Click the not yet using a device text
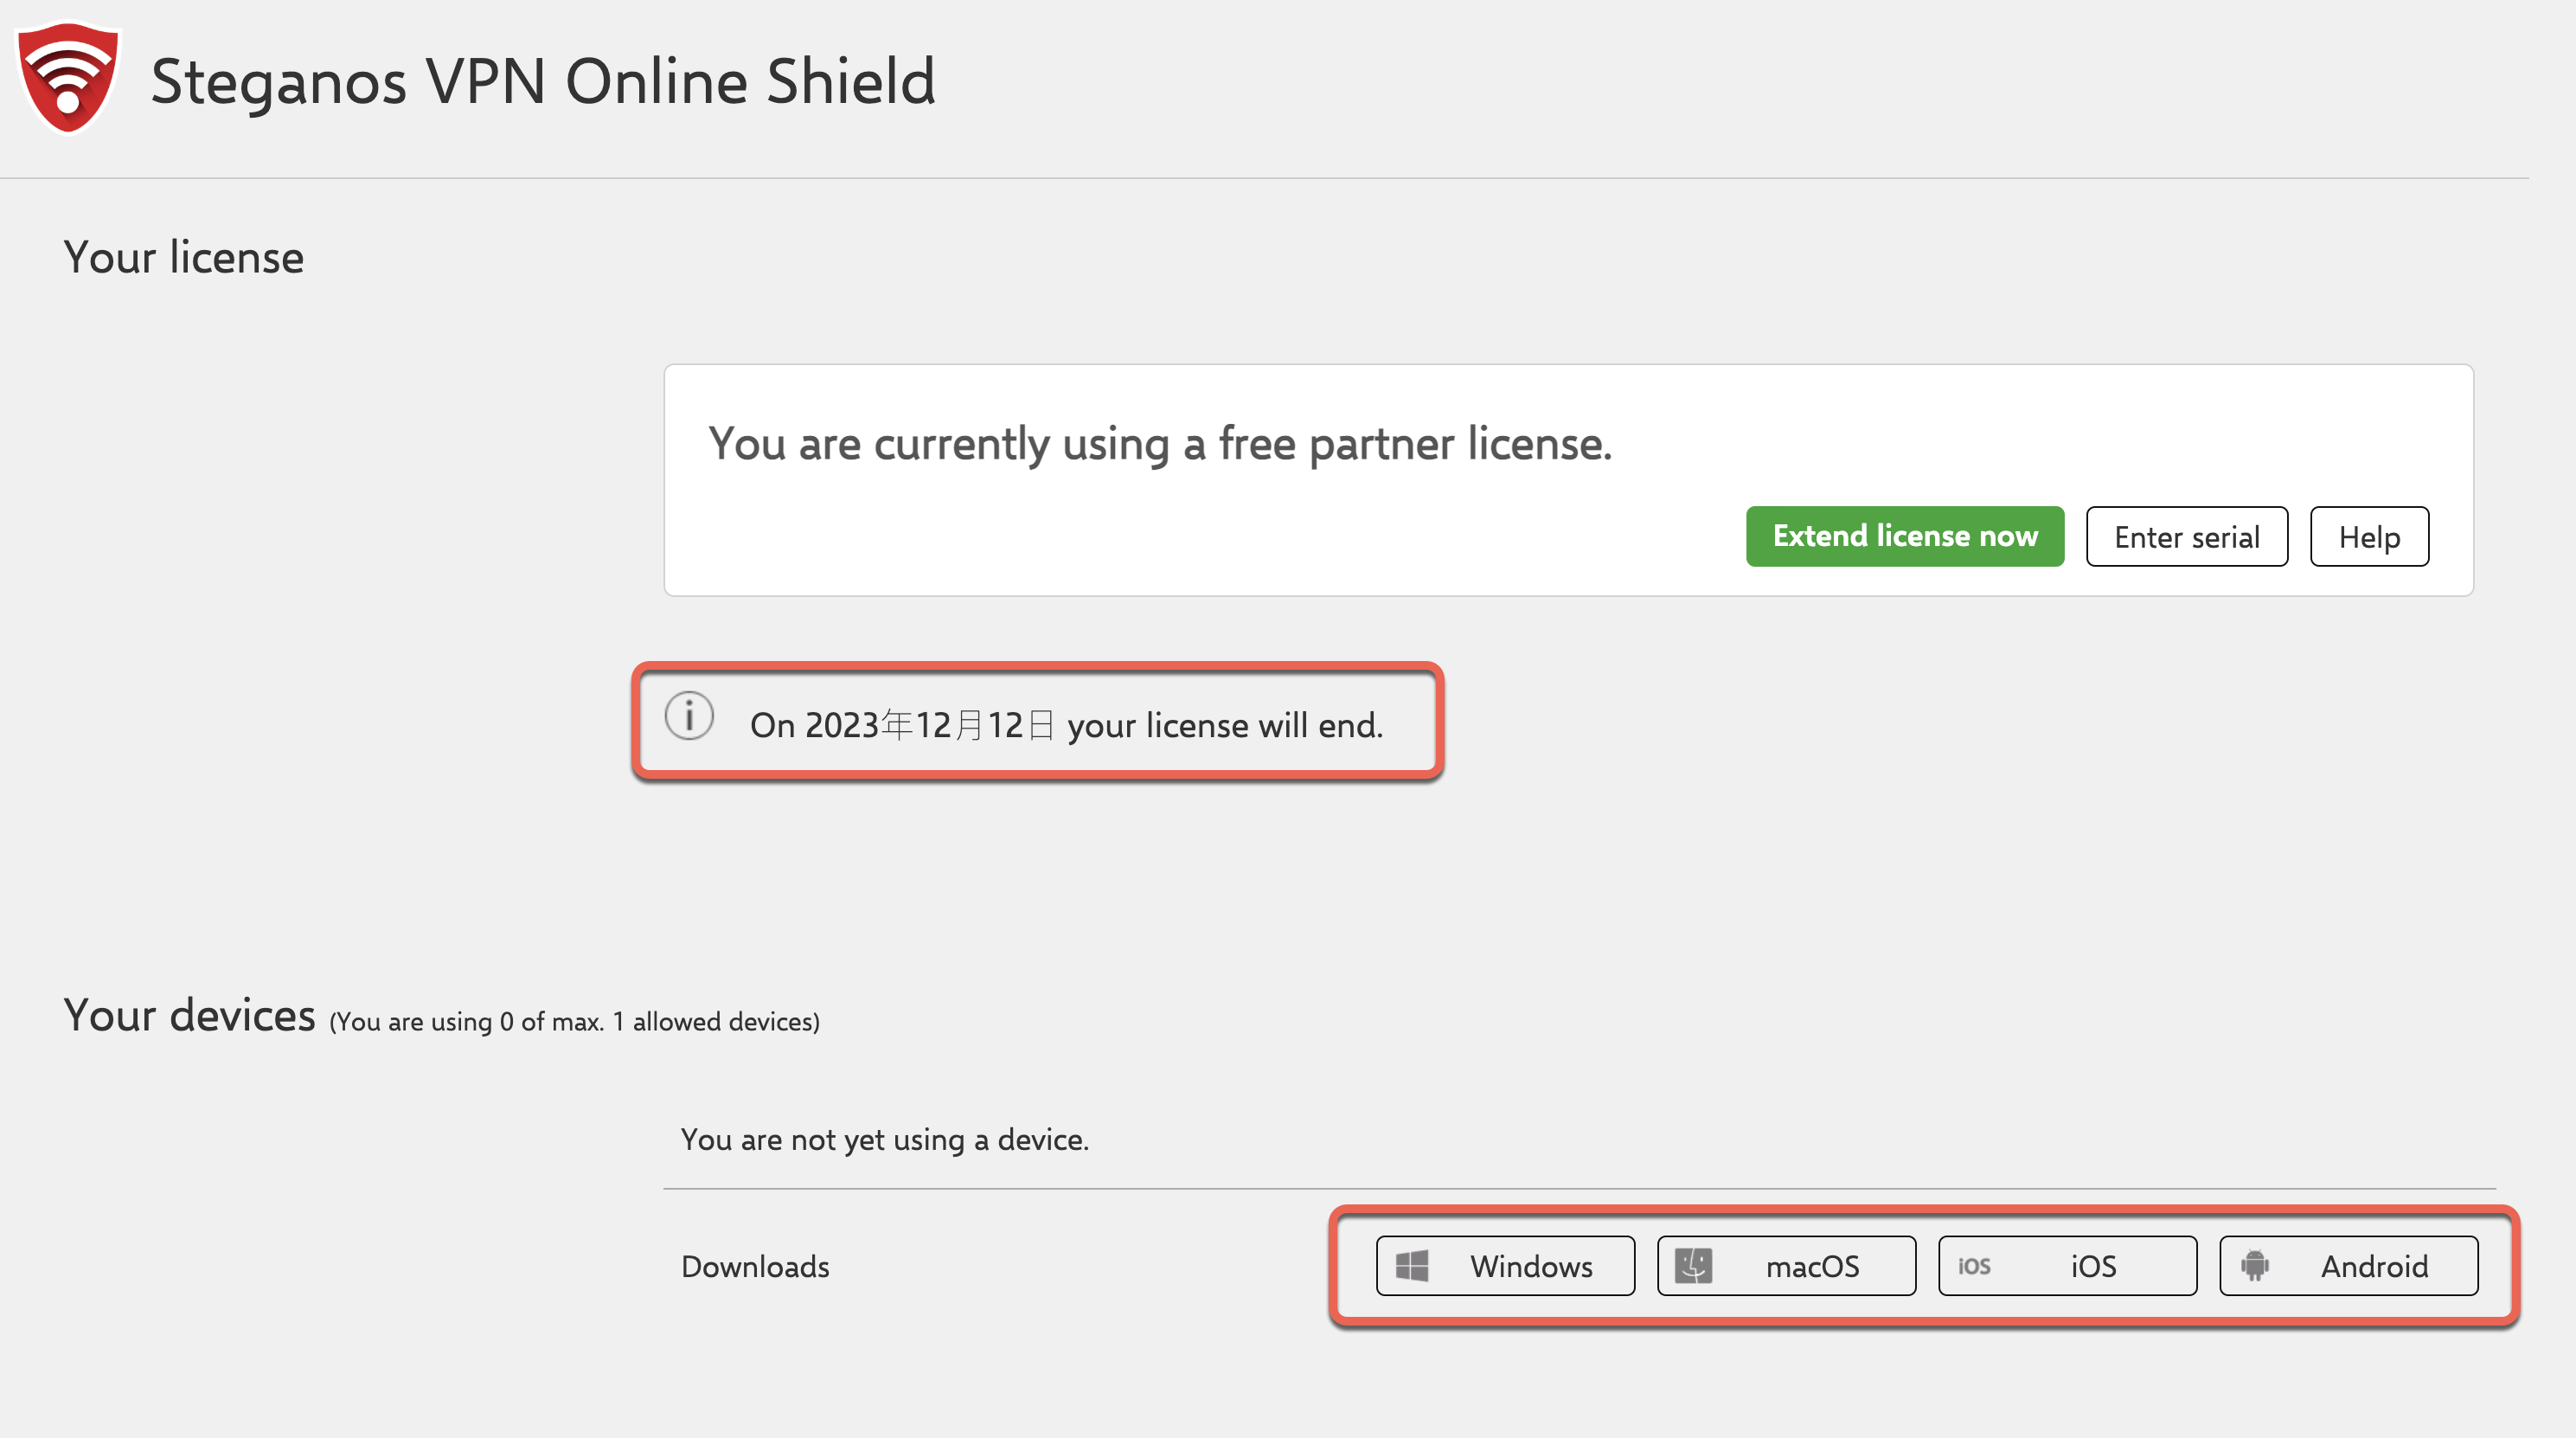The height and width of the screenshot is (1438, 2576). click(x=885, y=1140)
